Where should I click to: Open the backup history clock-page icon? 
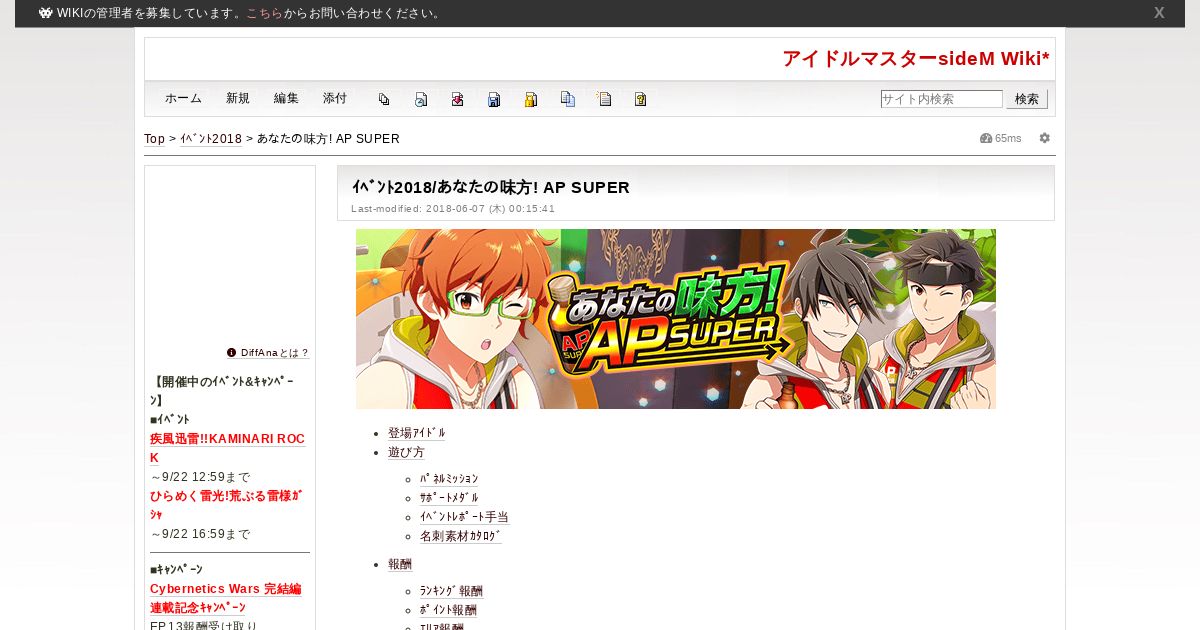pyautogui.click(x=421, y=99)
